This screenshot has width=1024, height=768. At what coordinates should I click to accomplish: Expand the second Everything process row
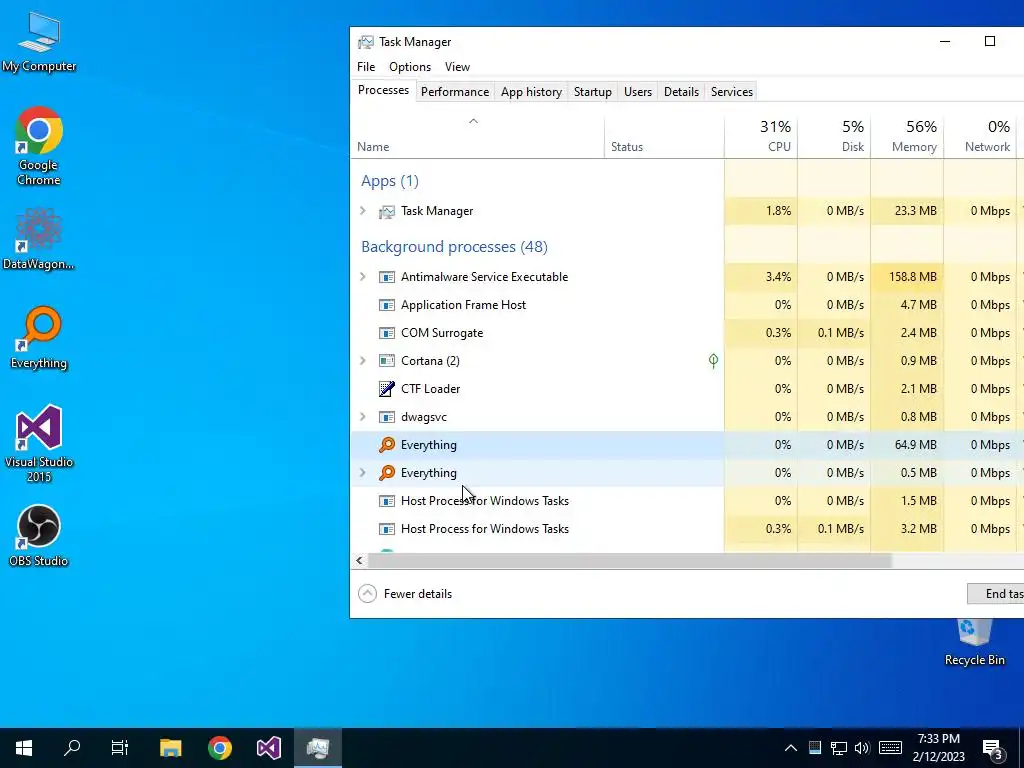[363, 473]
